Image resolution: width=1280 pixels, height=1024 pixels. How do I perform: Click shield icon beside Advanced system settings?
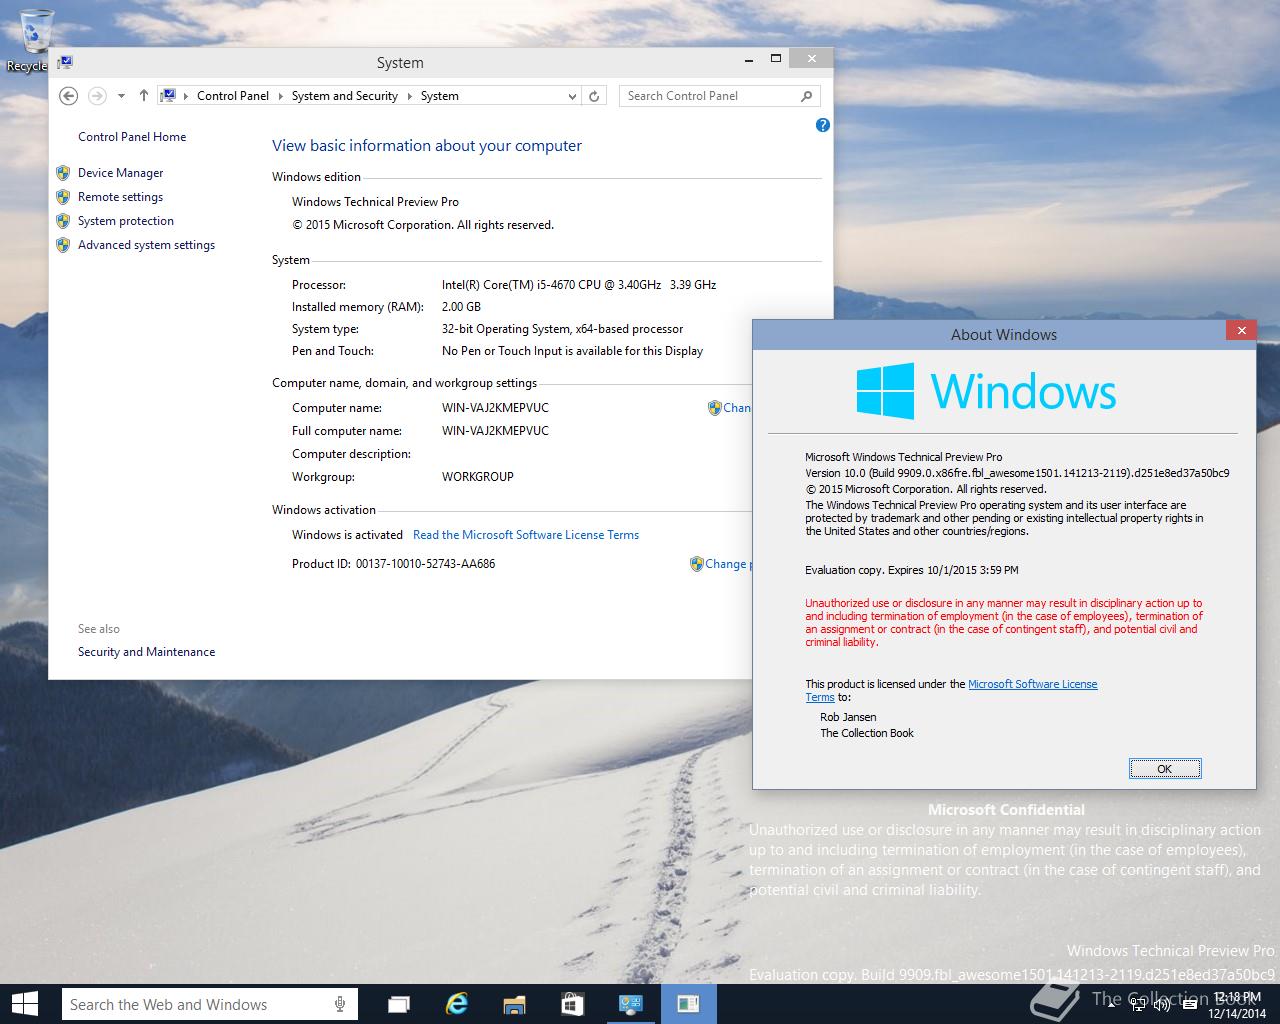coord(63,245)
